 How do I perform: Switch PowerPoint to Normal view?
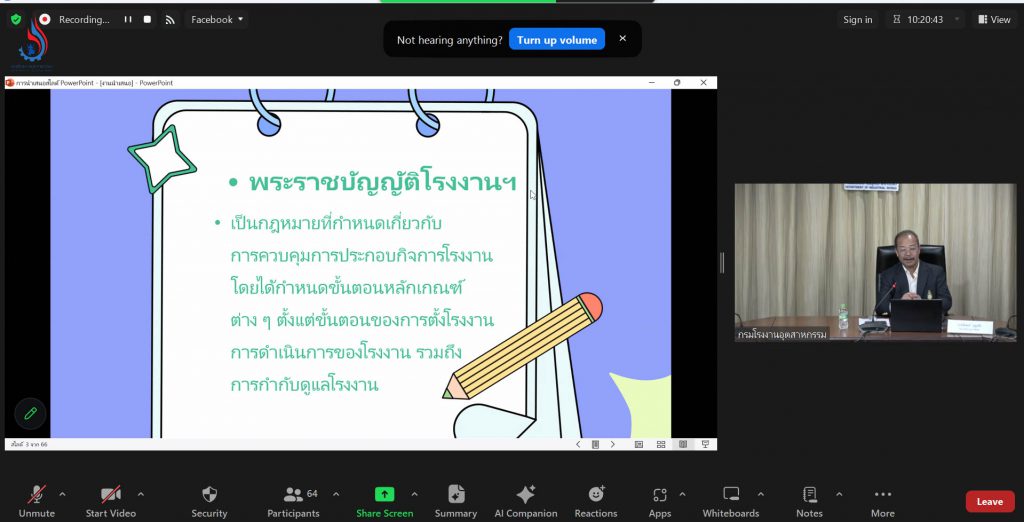(639, 444)
